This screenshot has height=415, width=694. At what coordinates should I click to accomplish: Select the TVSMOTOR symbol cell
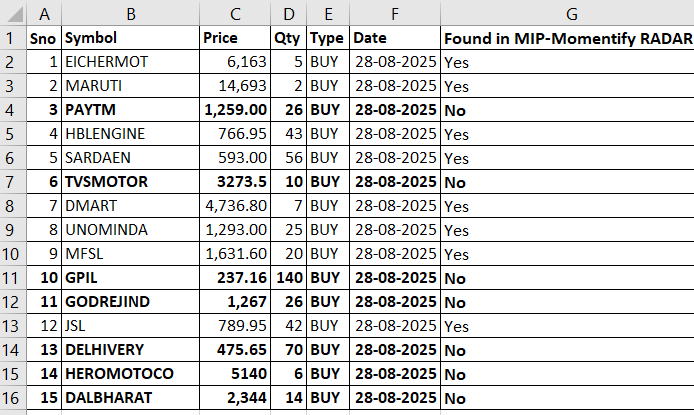click(x=131, y=182)
